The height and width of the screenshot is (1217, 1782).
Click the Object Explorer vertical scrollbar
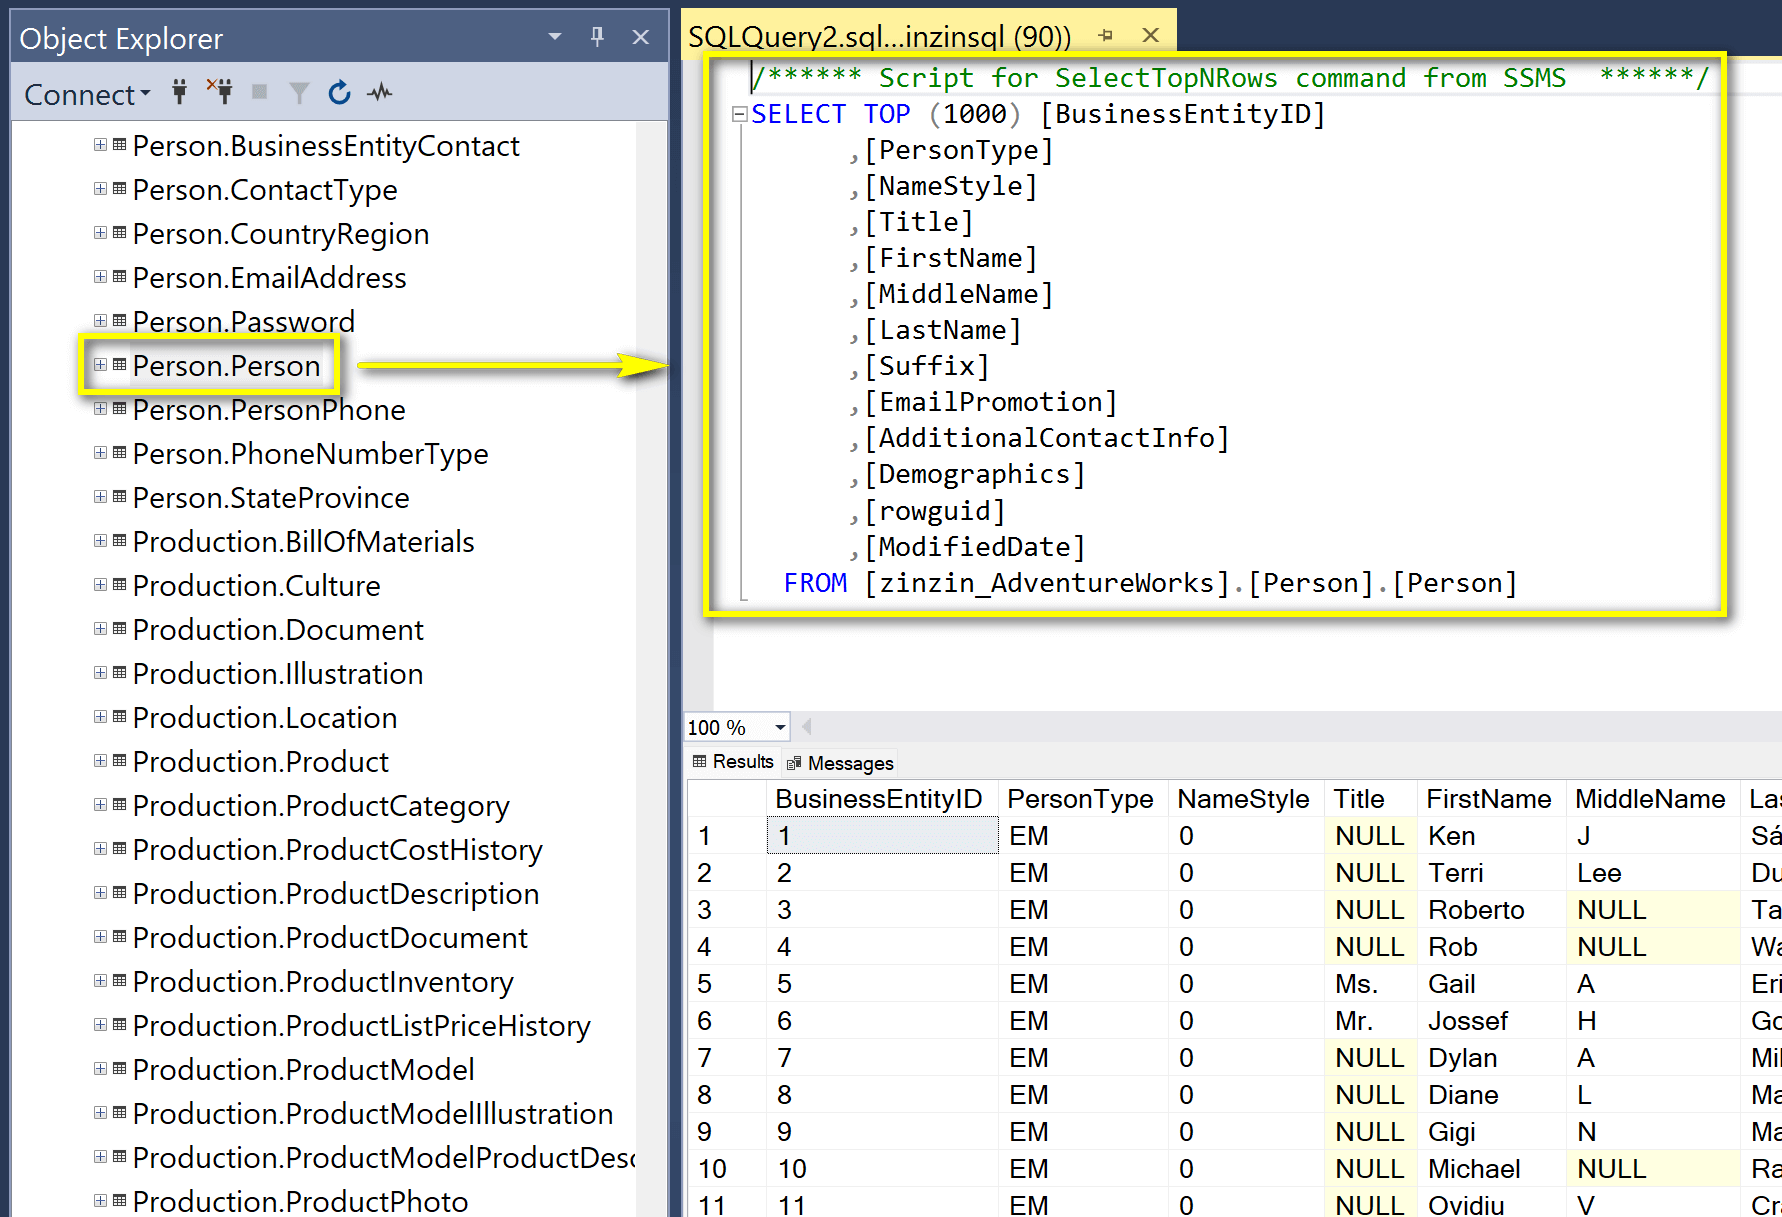coord(651,669)
